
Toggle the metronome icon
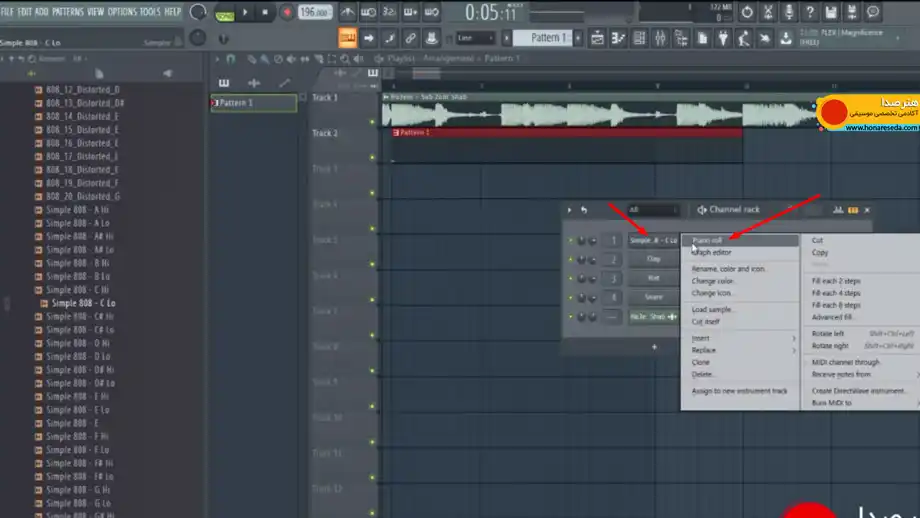point(347,12)
